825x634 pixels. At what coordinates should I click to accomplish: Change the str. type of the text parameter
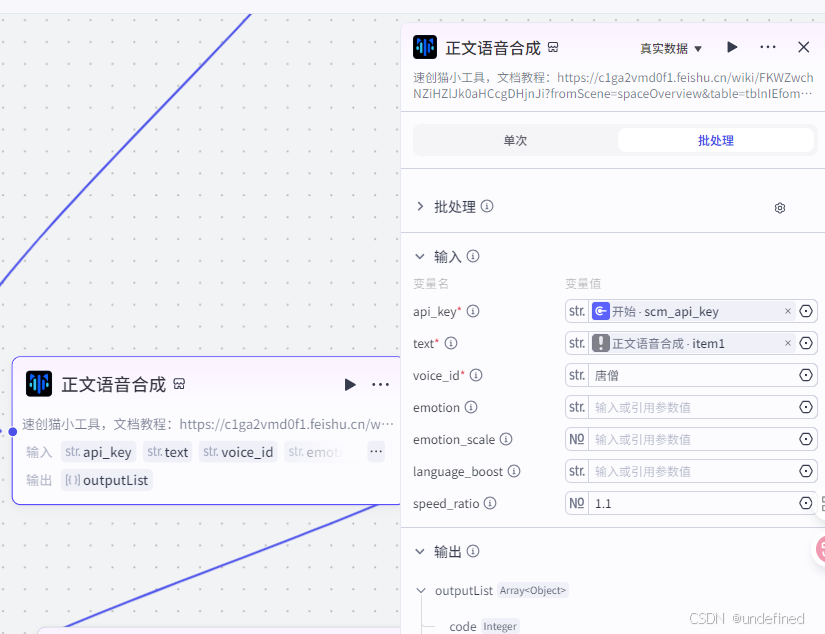pyautogui.click(x=577, y=344)
